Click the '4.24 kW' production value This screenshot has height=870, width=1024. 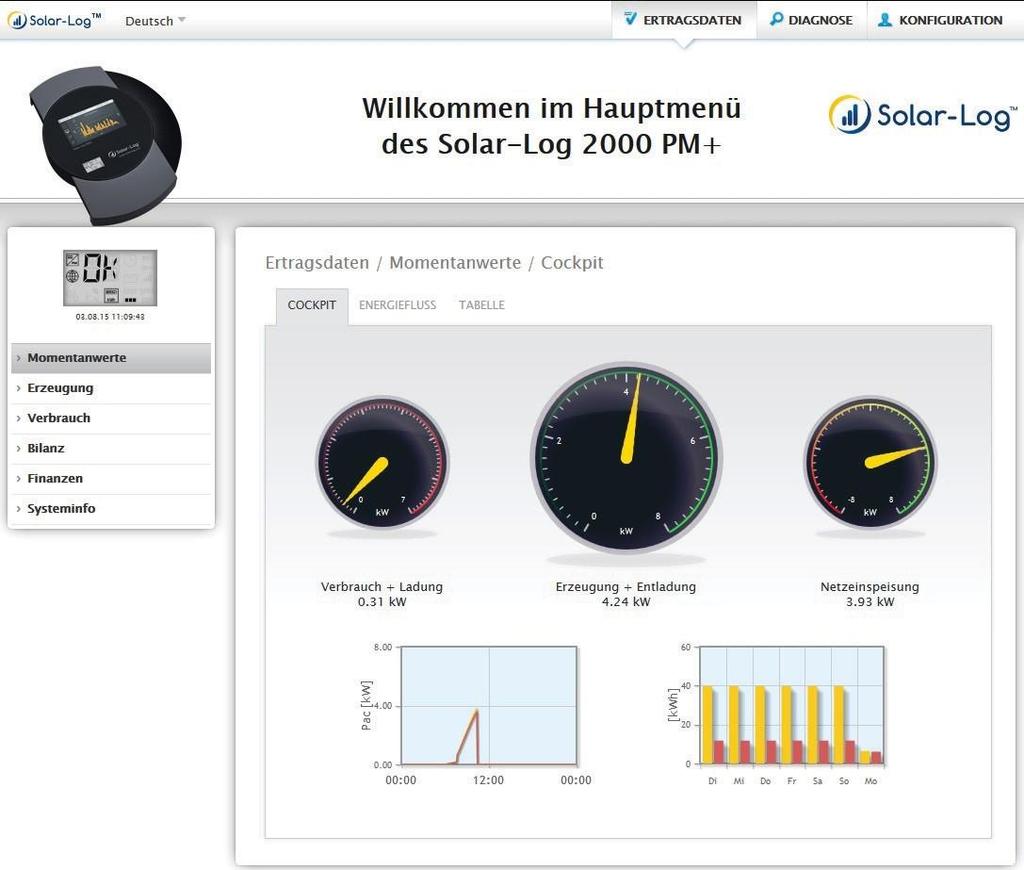(626, 602)
